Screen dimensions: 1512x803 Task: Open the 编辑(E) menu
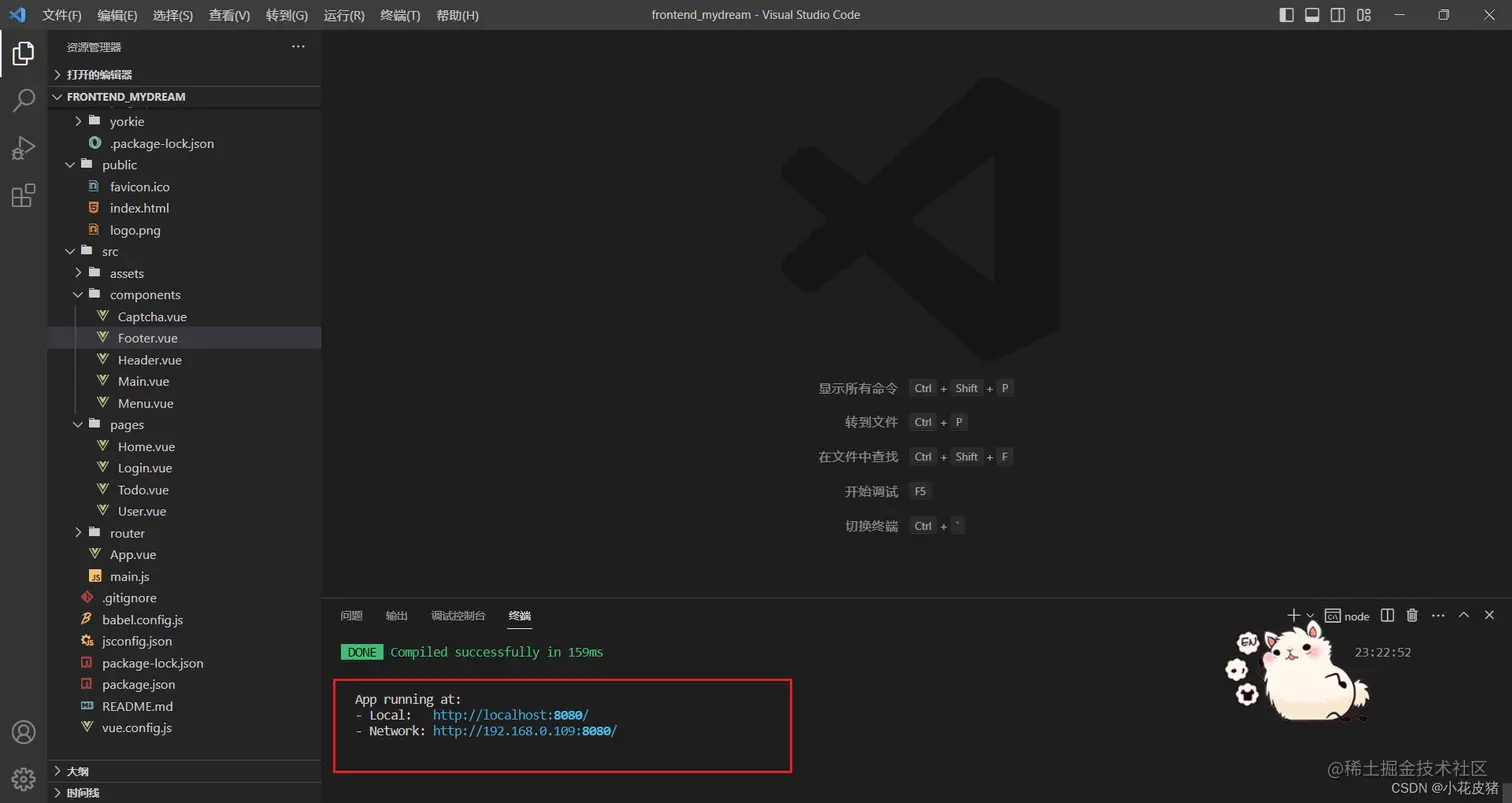pos(118,15)
